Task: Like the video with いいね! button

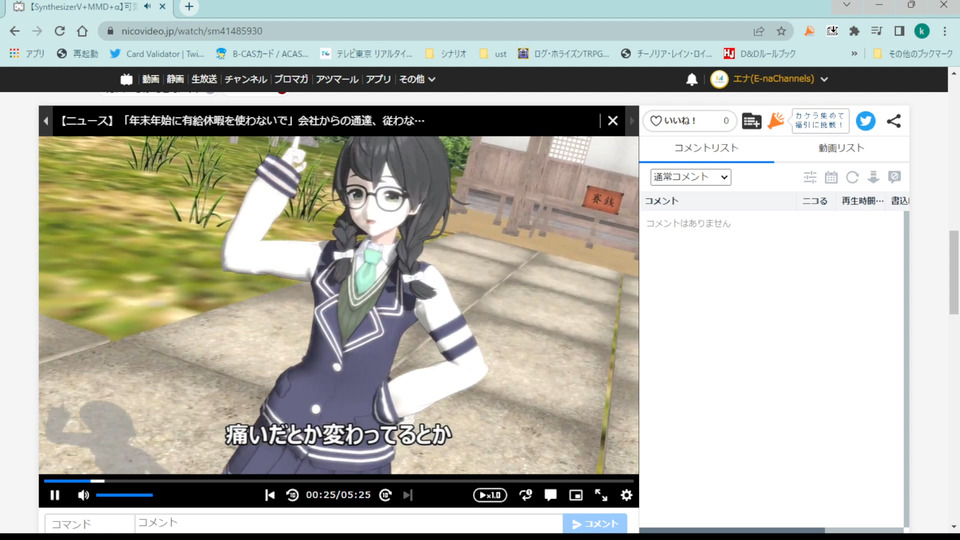Action: coord(689,121)
